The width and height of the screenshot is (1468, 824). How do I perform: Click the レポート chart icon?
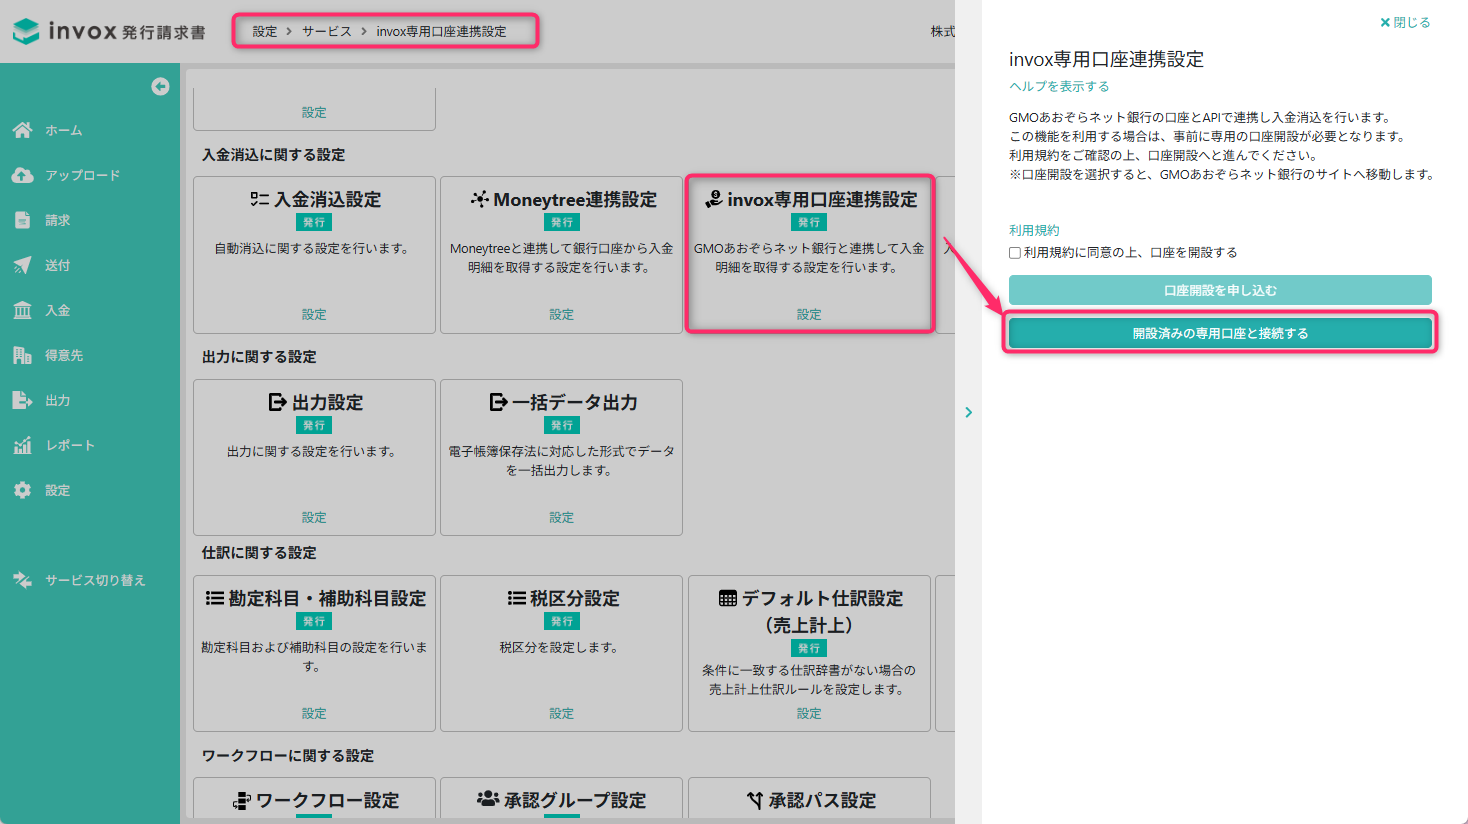click(22, 445)
